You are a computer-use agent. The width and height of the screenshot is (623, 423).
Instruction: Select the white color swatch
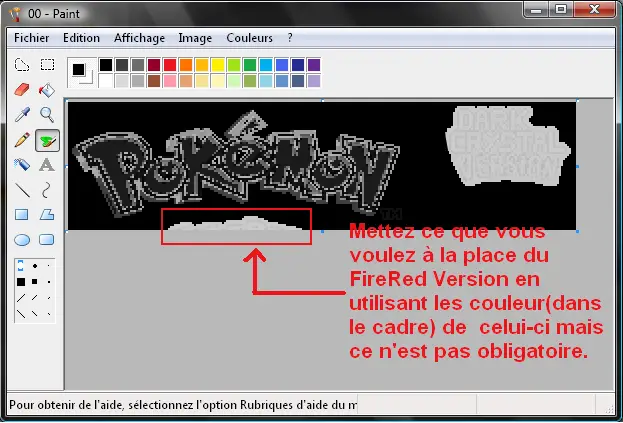(106, 81)
